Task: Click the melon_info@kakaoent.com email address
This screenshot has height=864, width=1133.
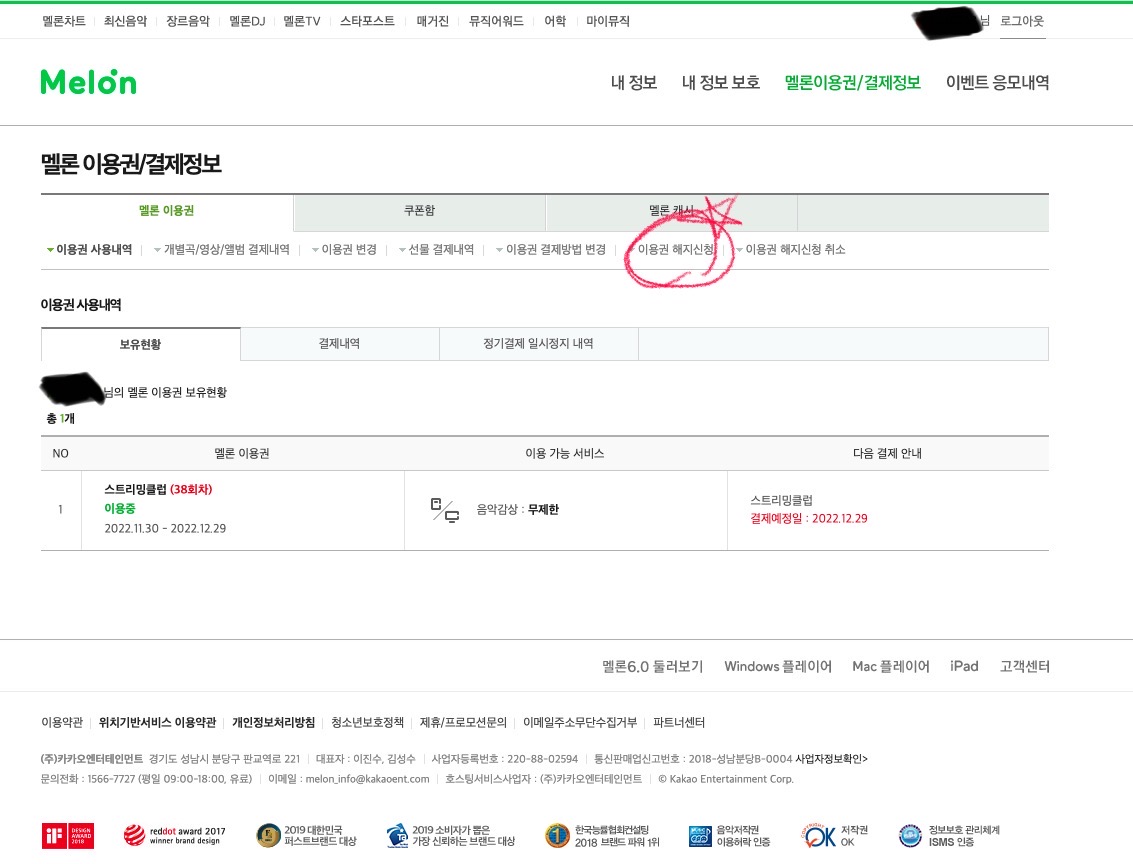Action: 367,779
